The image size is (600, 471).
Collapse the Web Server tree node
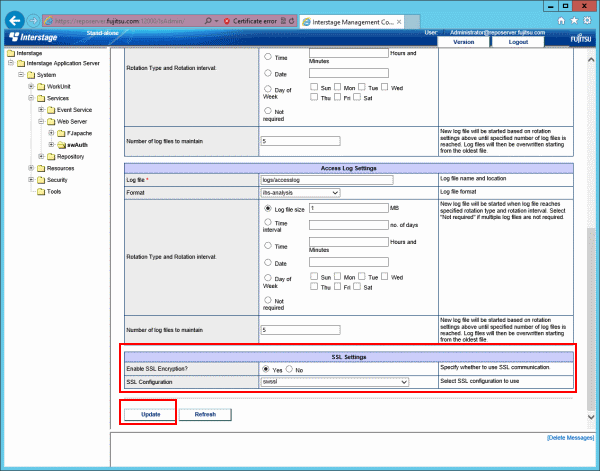tap(41, 121)
